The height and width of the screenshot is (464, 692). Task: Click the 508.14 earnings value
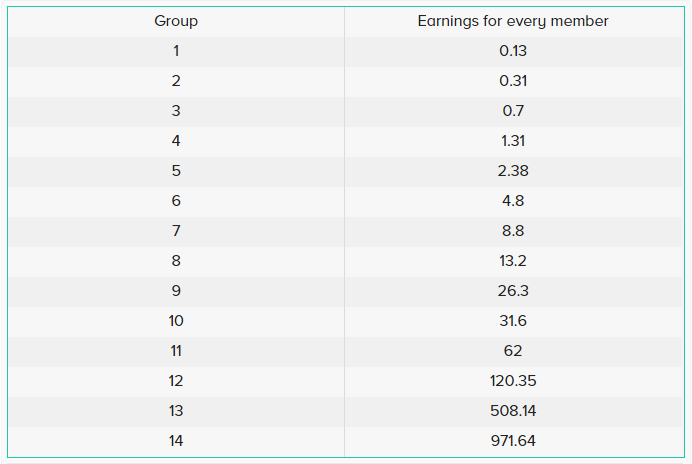[x=513, y=411]
